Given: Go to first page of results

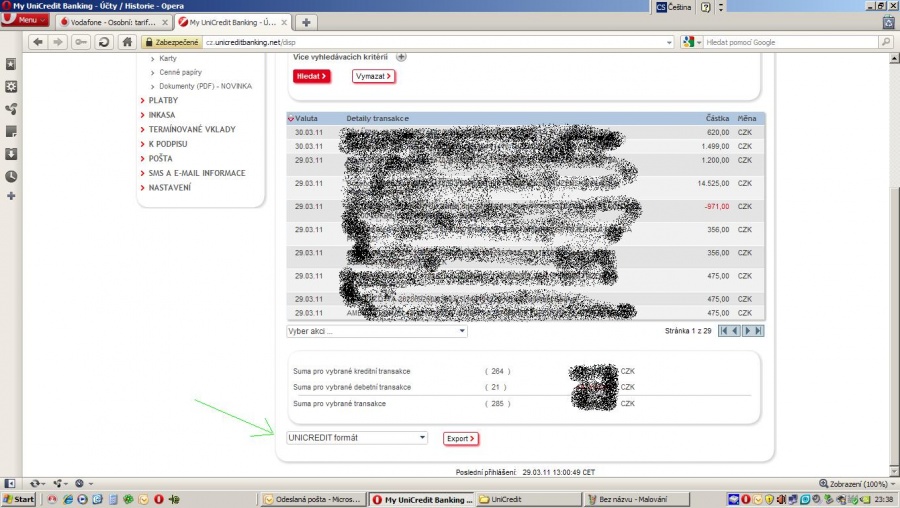Looking at the screenshot, I should 724,331.
